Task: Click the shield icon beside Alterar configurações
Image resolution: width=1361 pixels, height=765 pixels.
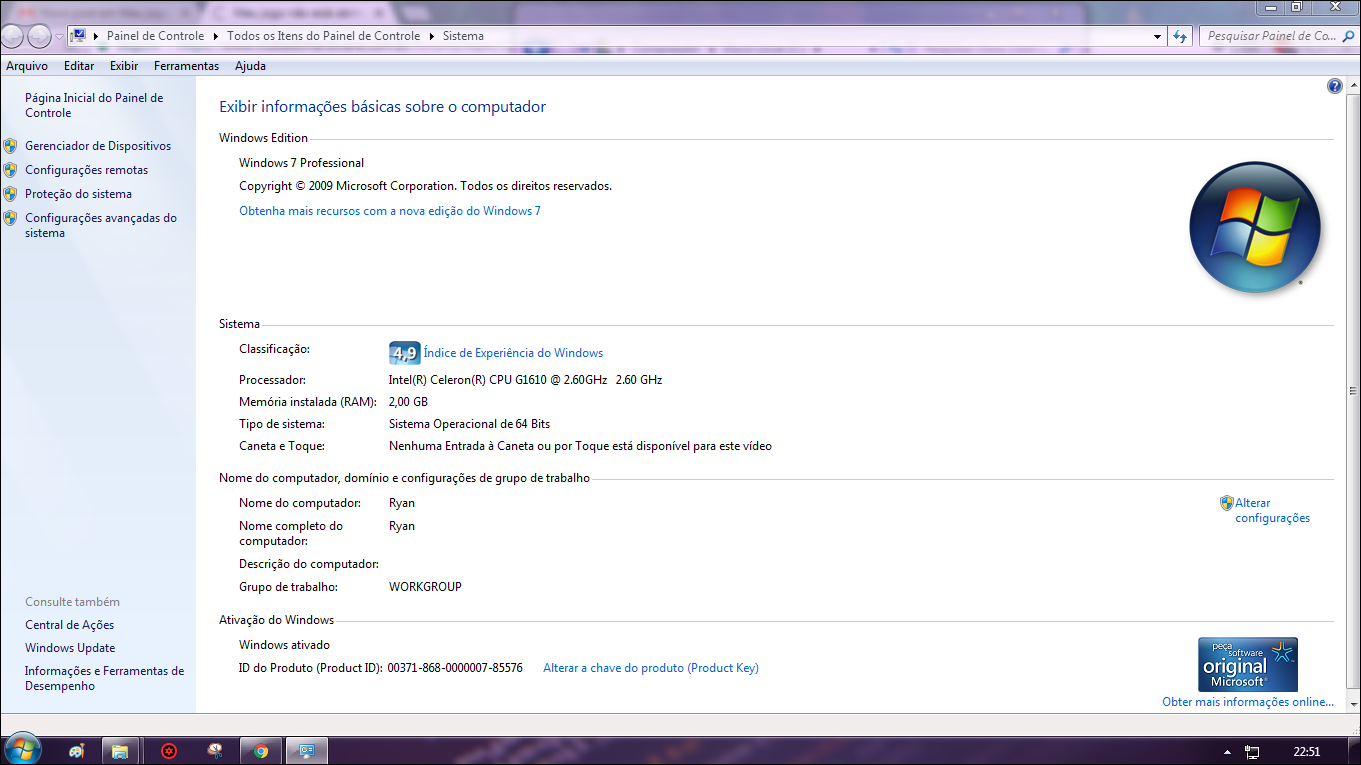Action: point(1226,503)
